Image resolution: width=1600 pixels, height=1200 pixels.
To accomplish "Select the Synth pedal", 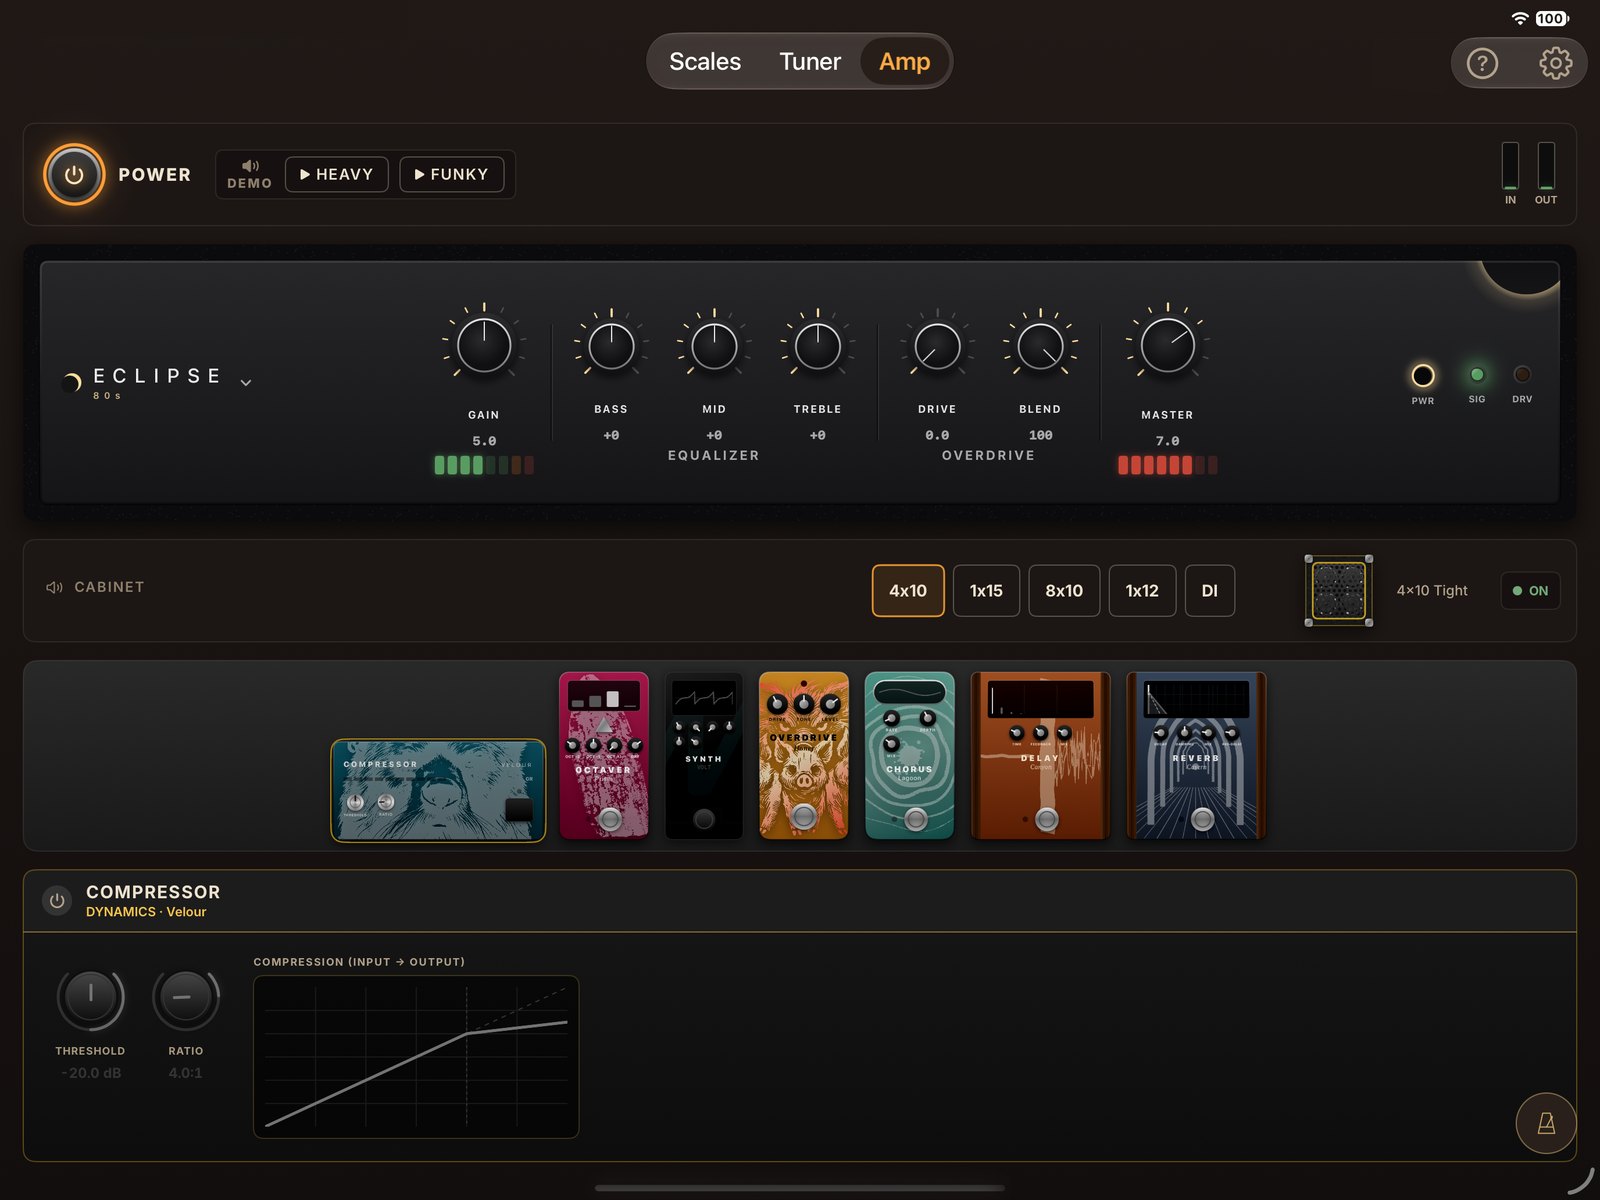I will click(704, 755).
